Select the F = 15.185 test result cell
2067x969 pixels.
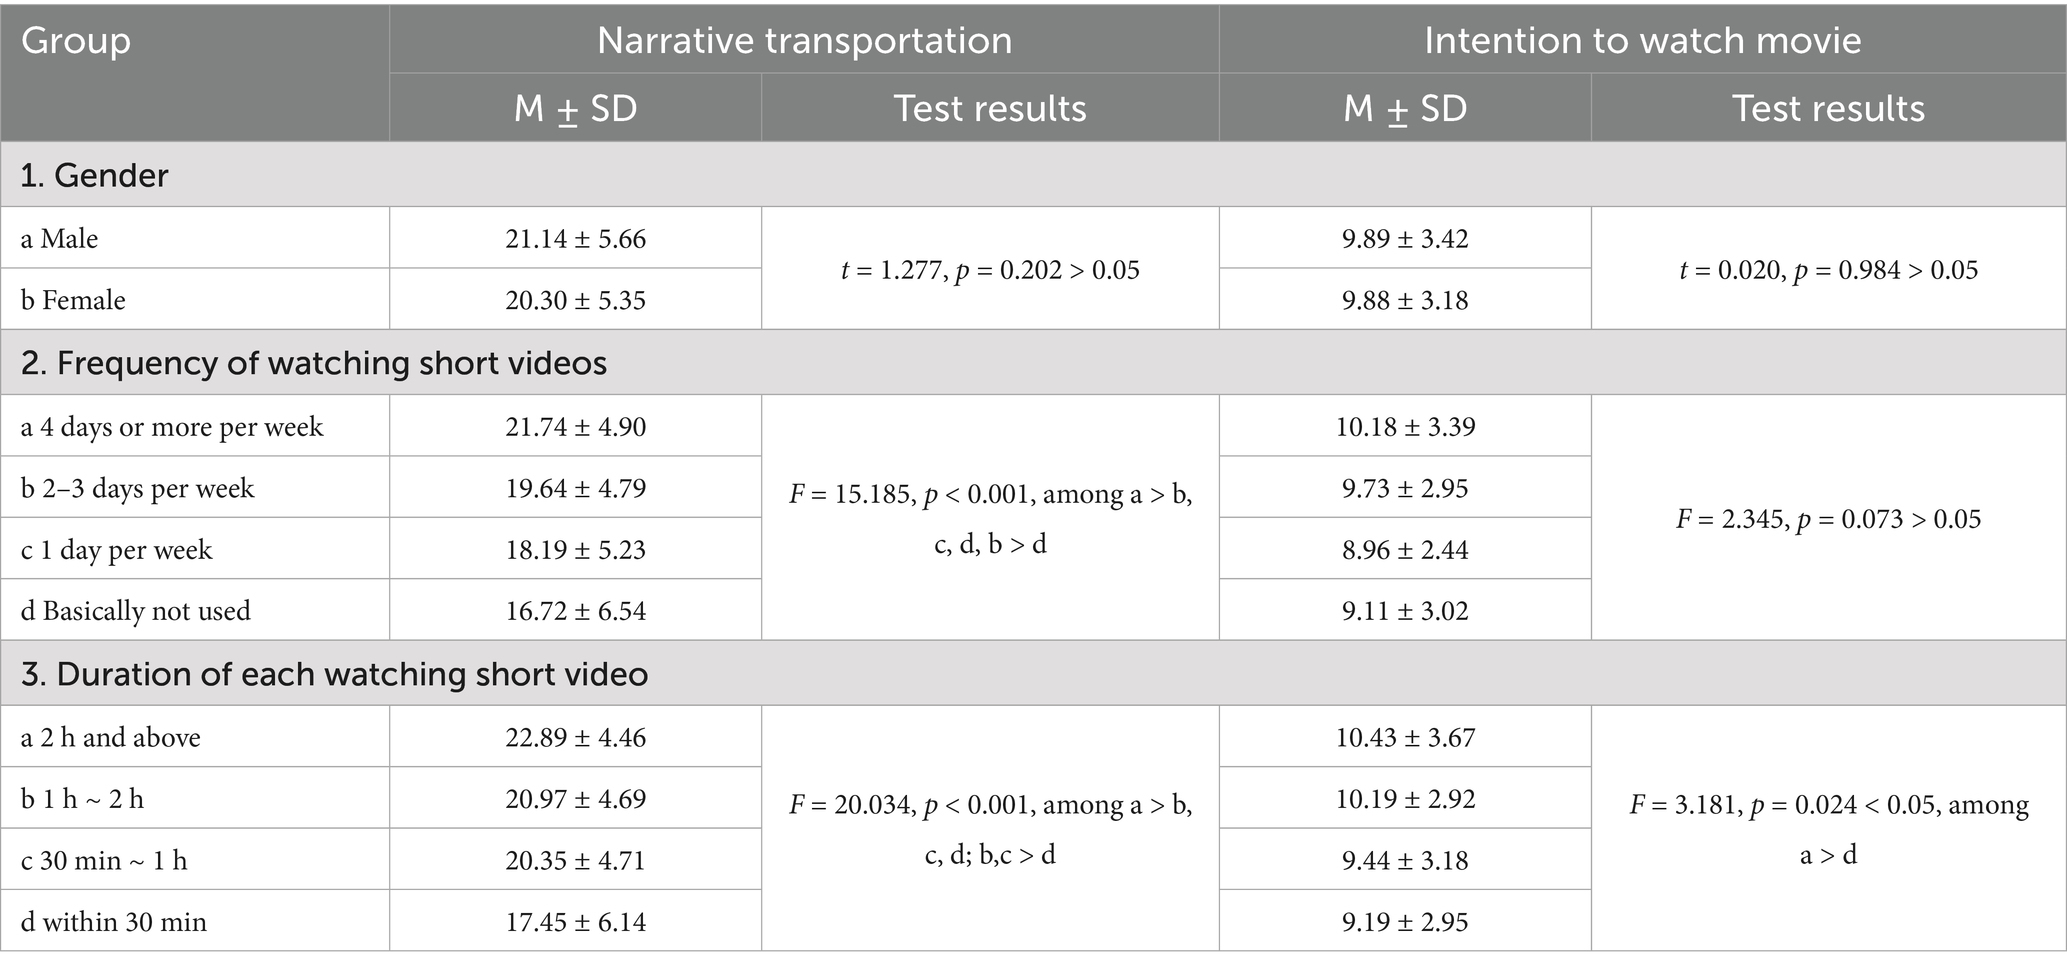tap(990, 519)
